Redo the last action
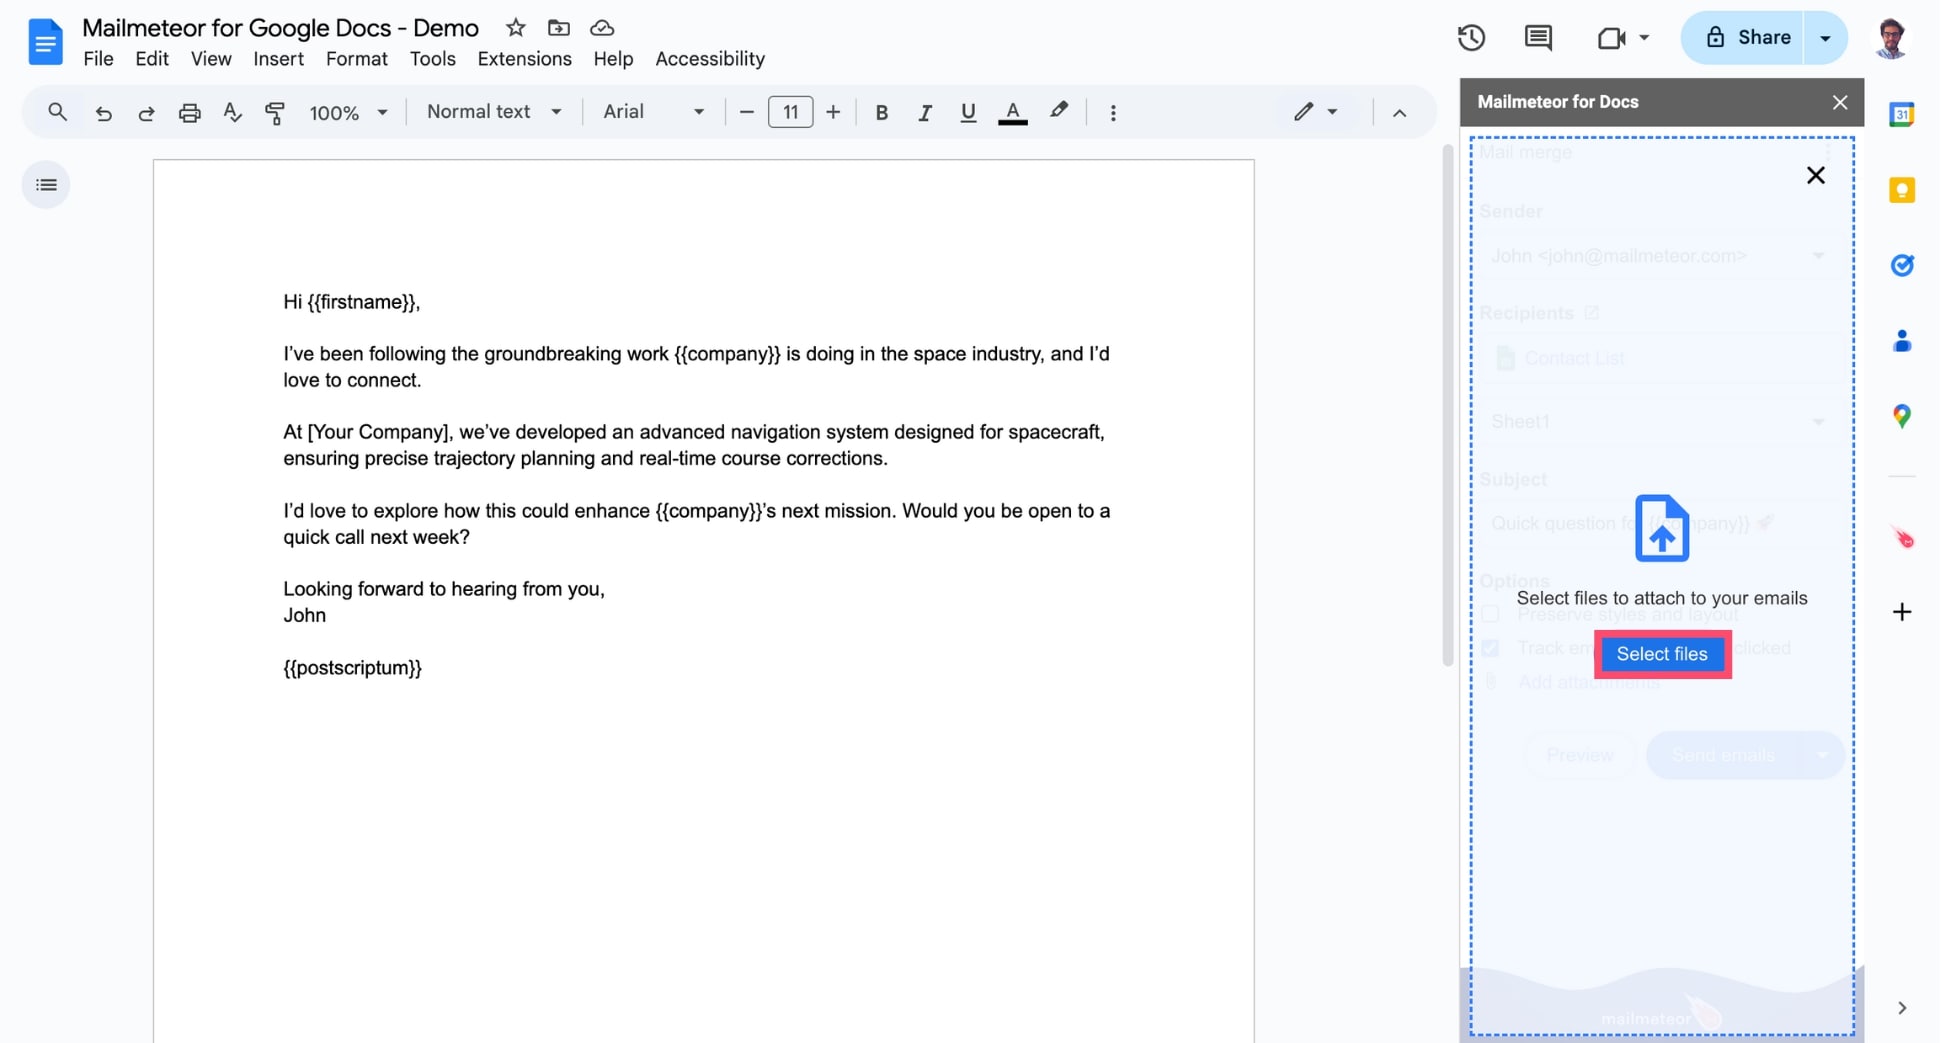1941x1043 pixels. (x=146, y=112)
